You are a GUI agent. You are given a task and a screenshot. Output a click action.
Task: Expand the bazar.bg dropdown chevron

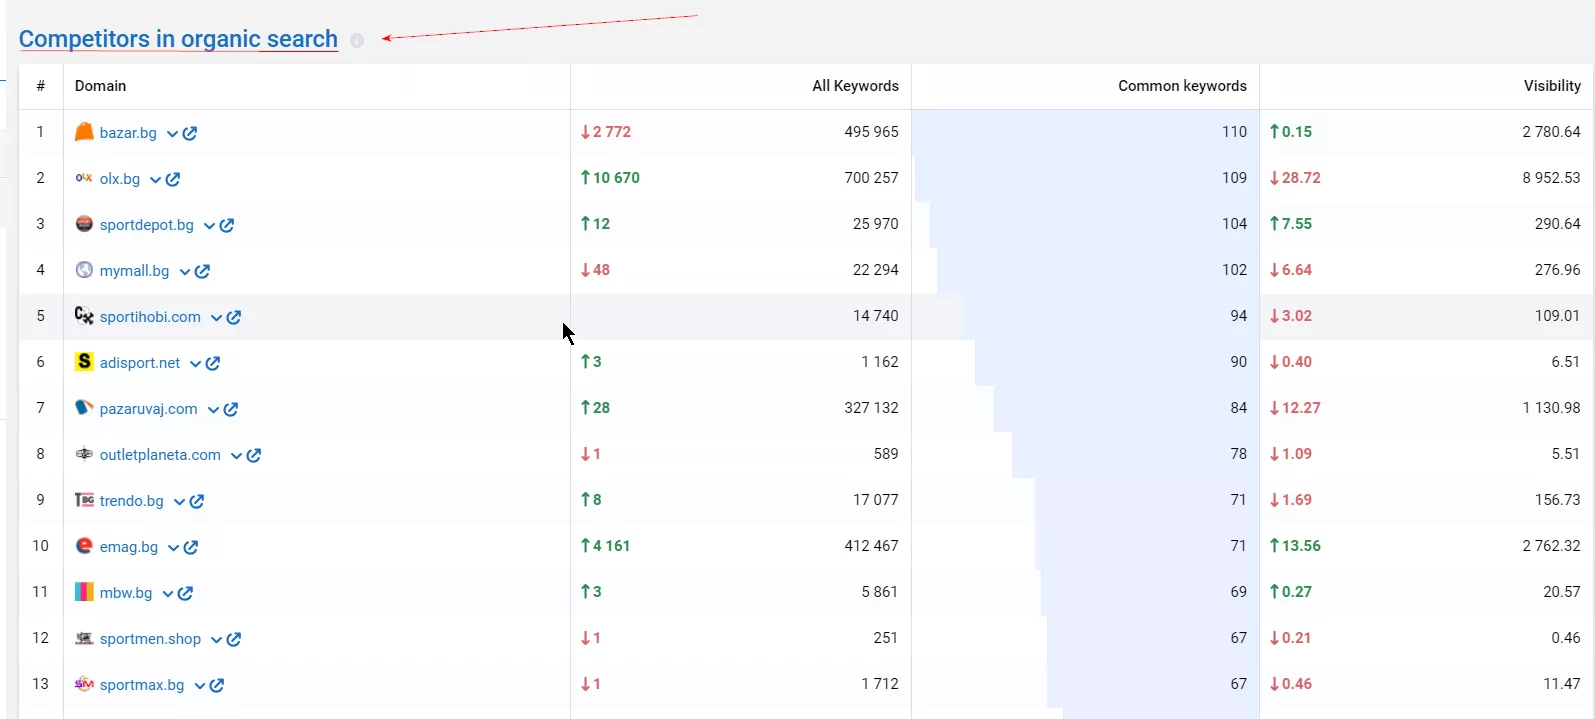click(x=172, y=134)
